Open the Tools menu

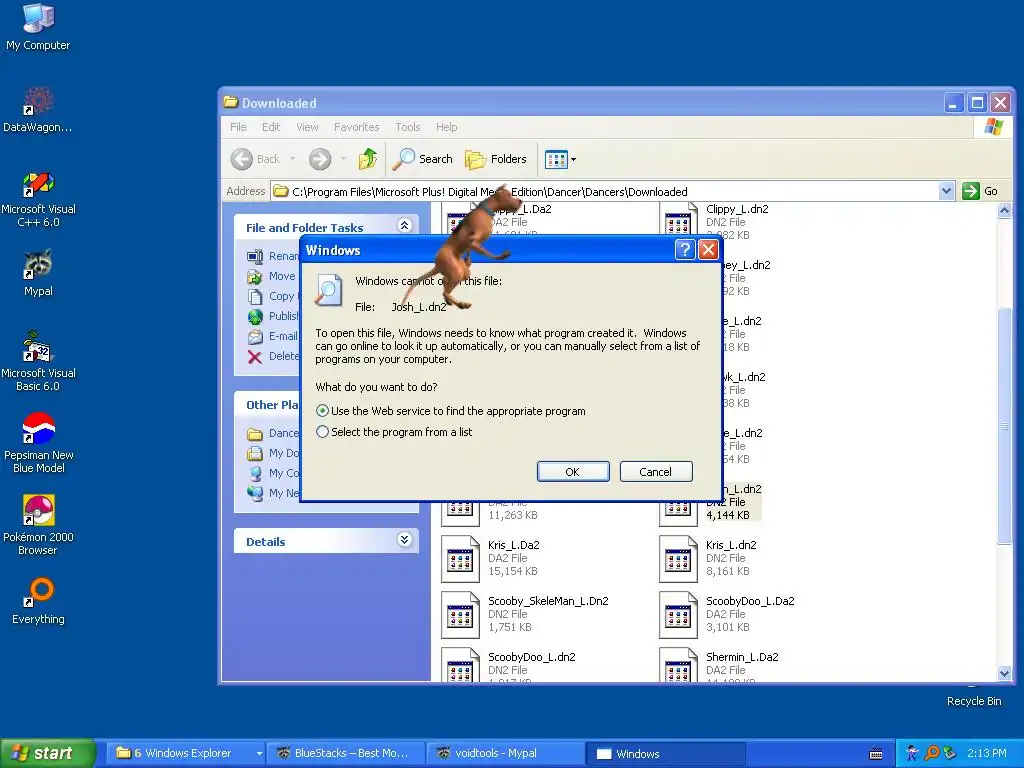[x=408, y=127]
